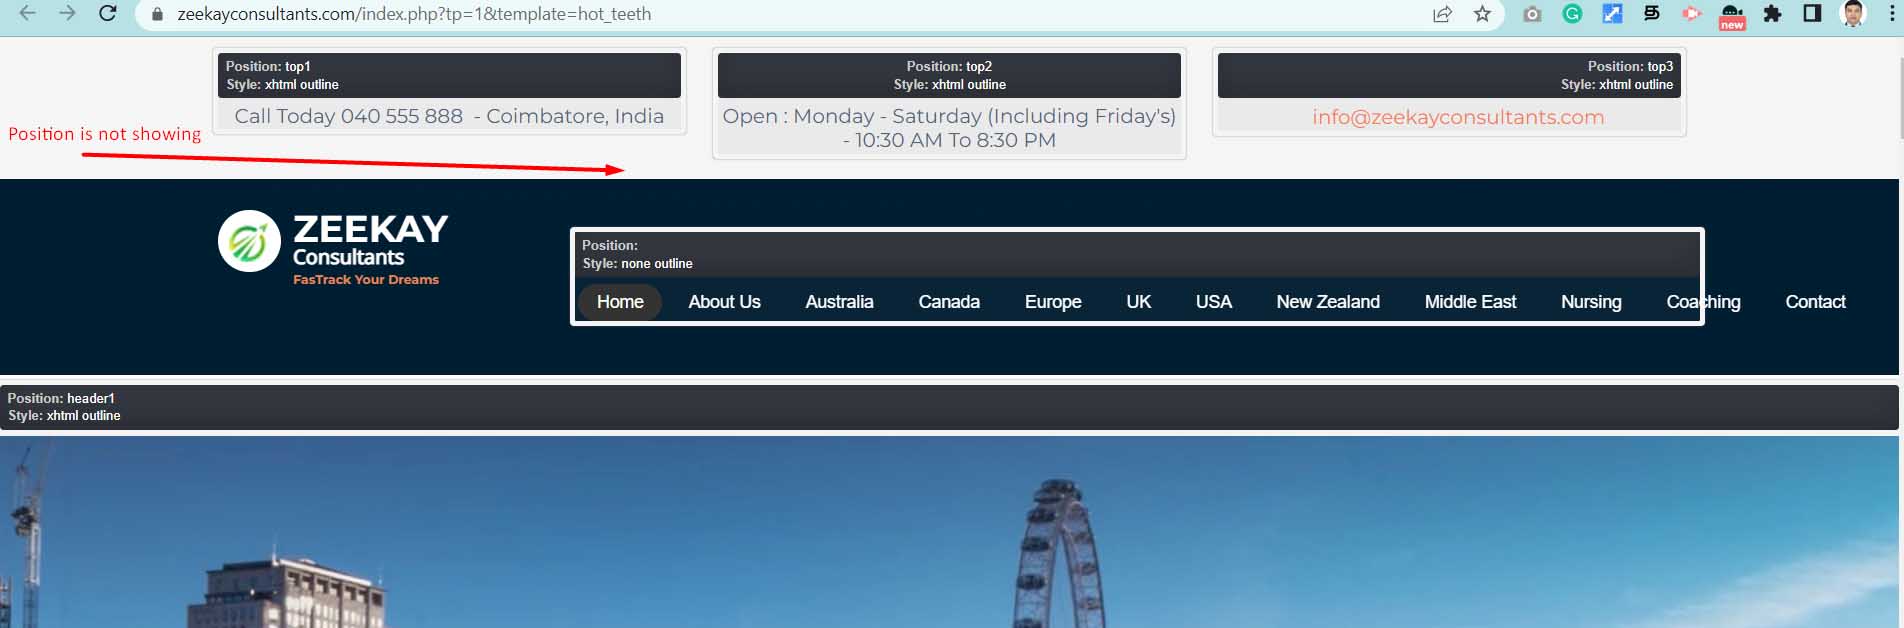Open the Chrome profile avatar
1904x628 pixels.
pyautogui.click(x=1853, y=14)
